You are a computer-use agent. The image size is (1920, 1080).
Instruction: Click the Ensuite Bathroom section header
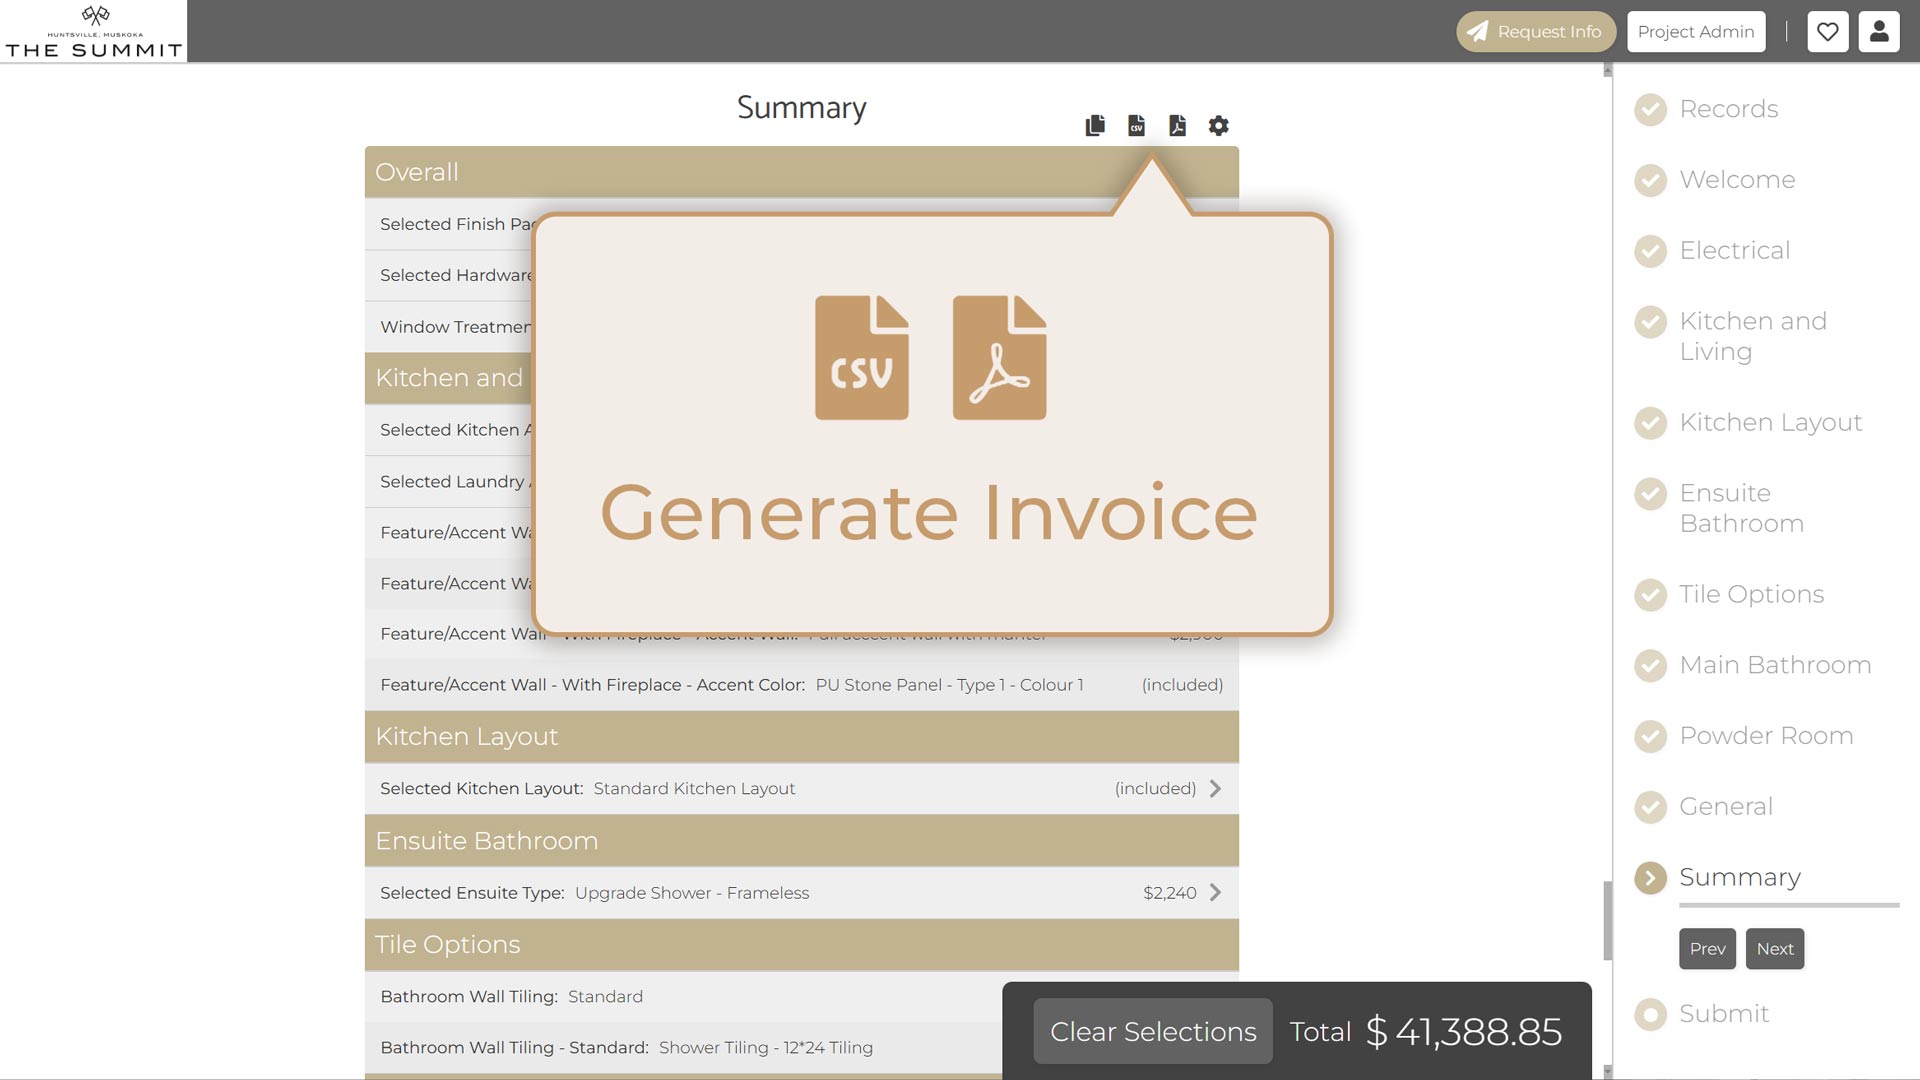(x=801, y=841)
